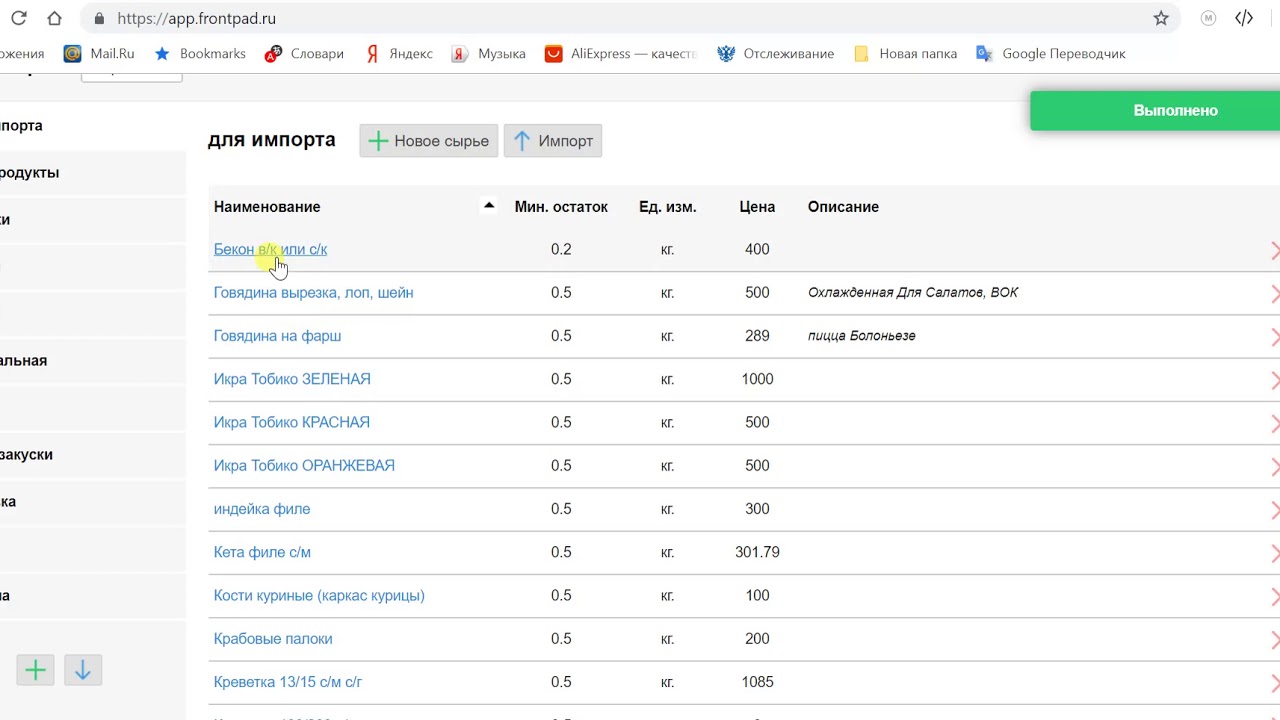Open Бекон в/к или с/к item
Viewport: 1280px width, 720px height.
coord(270,249)
